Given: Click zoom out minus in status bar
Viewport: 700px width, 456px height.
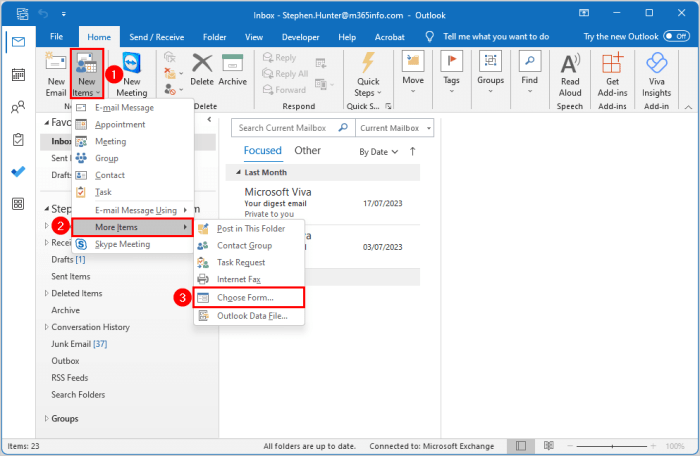Looking at the screenshot, I should pos(570,446).
